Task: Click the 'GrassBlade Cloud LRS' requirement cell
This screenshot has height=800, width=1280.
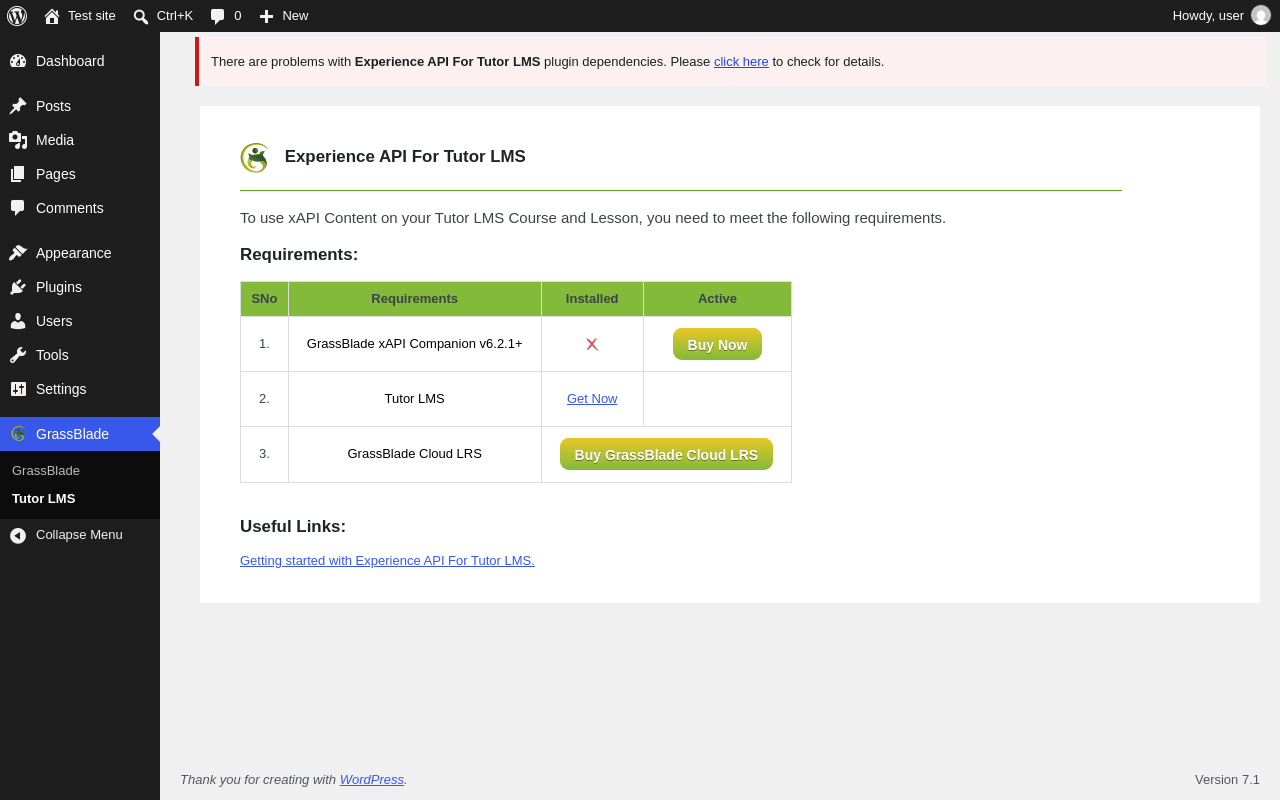Action: click(415, 454)
